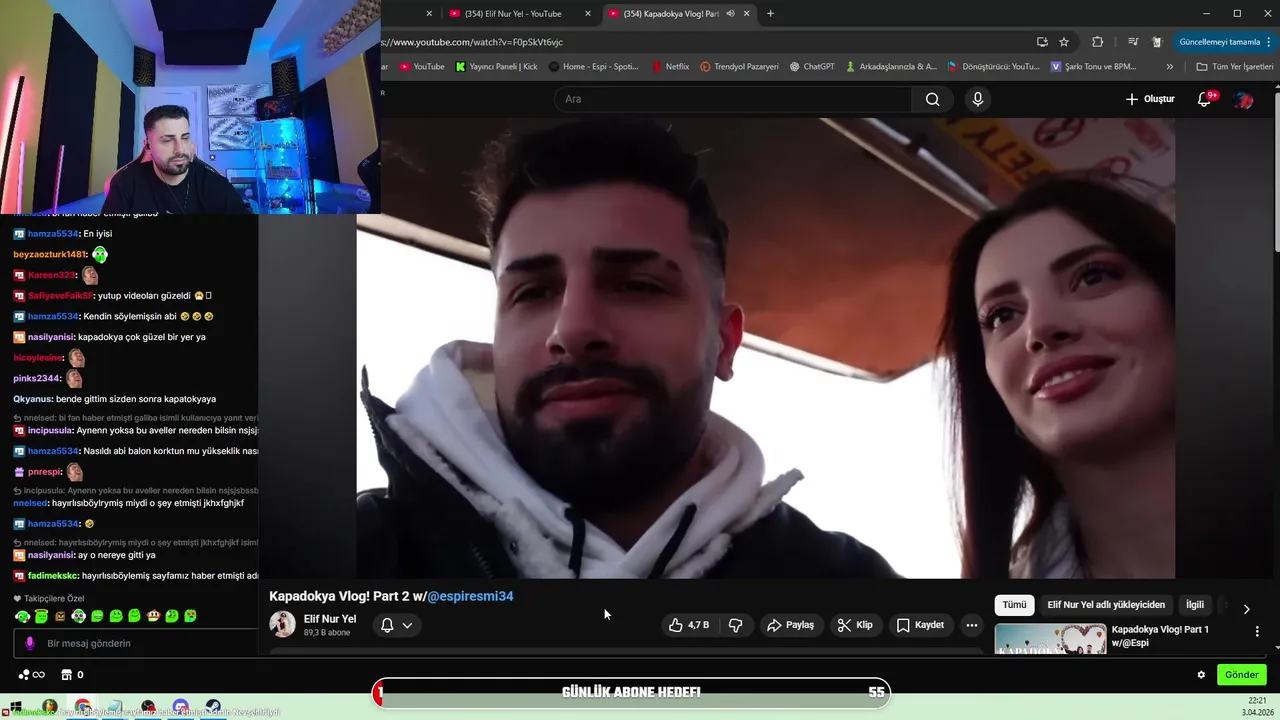The width and height of the screenshot is (1280, 720).
Task: Click the Elif Nur Yel channel name
Action: tap(330, 619)
